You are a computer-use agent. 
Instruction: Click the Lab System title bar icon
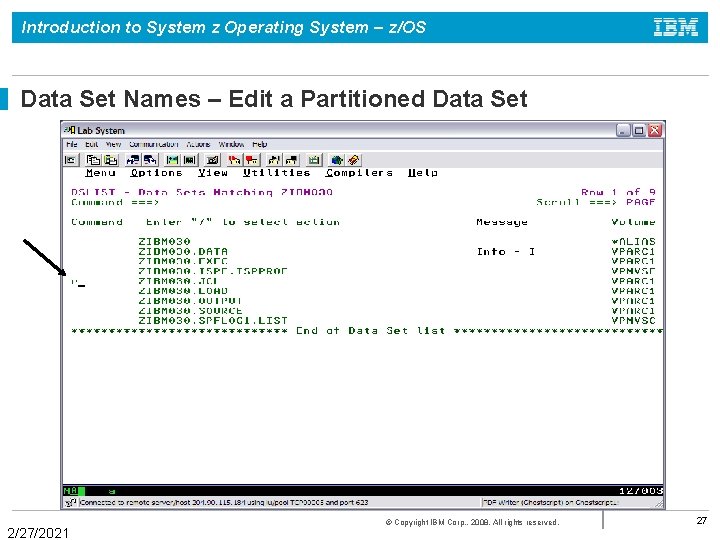click(x=70, y=130)
